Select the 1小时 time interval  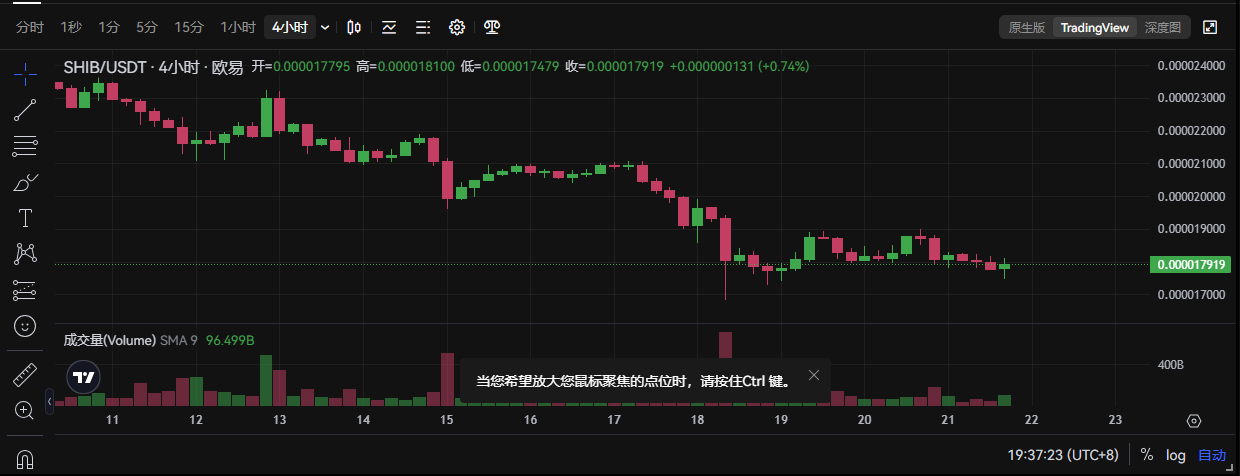pyautogui.click(x=238, y=27)
